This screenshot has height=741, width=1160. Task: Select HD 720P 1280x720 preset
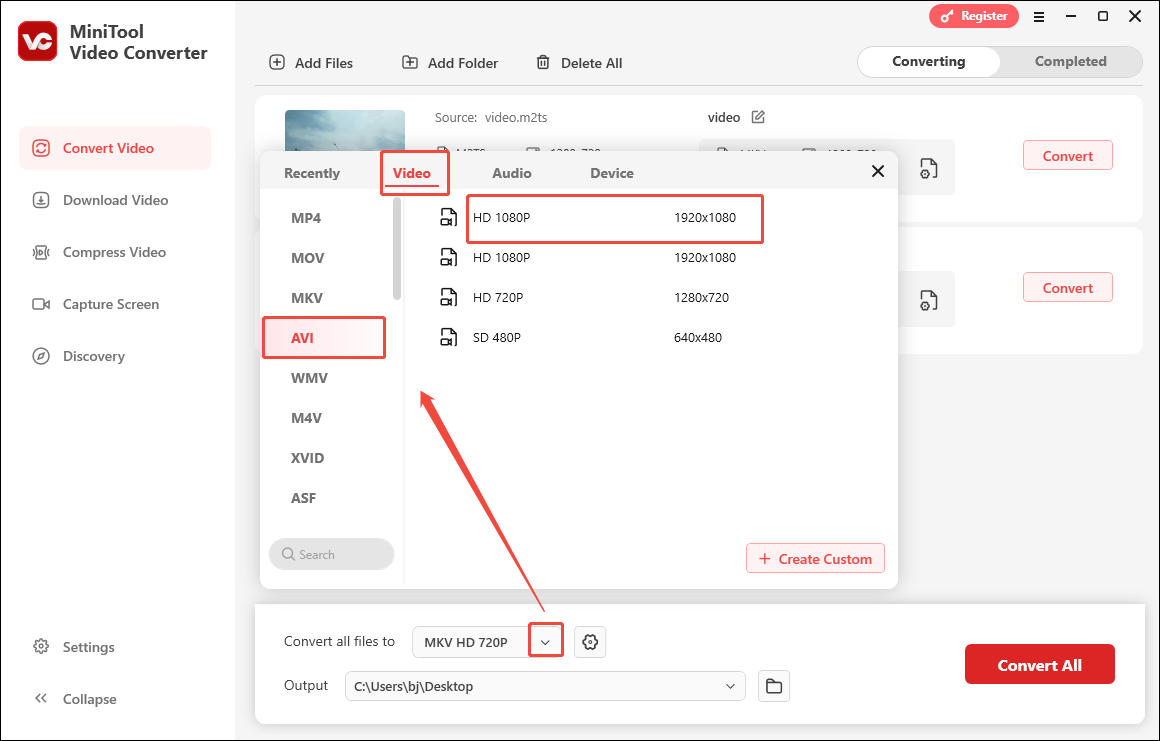[599, 297]
